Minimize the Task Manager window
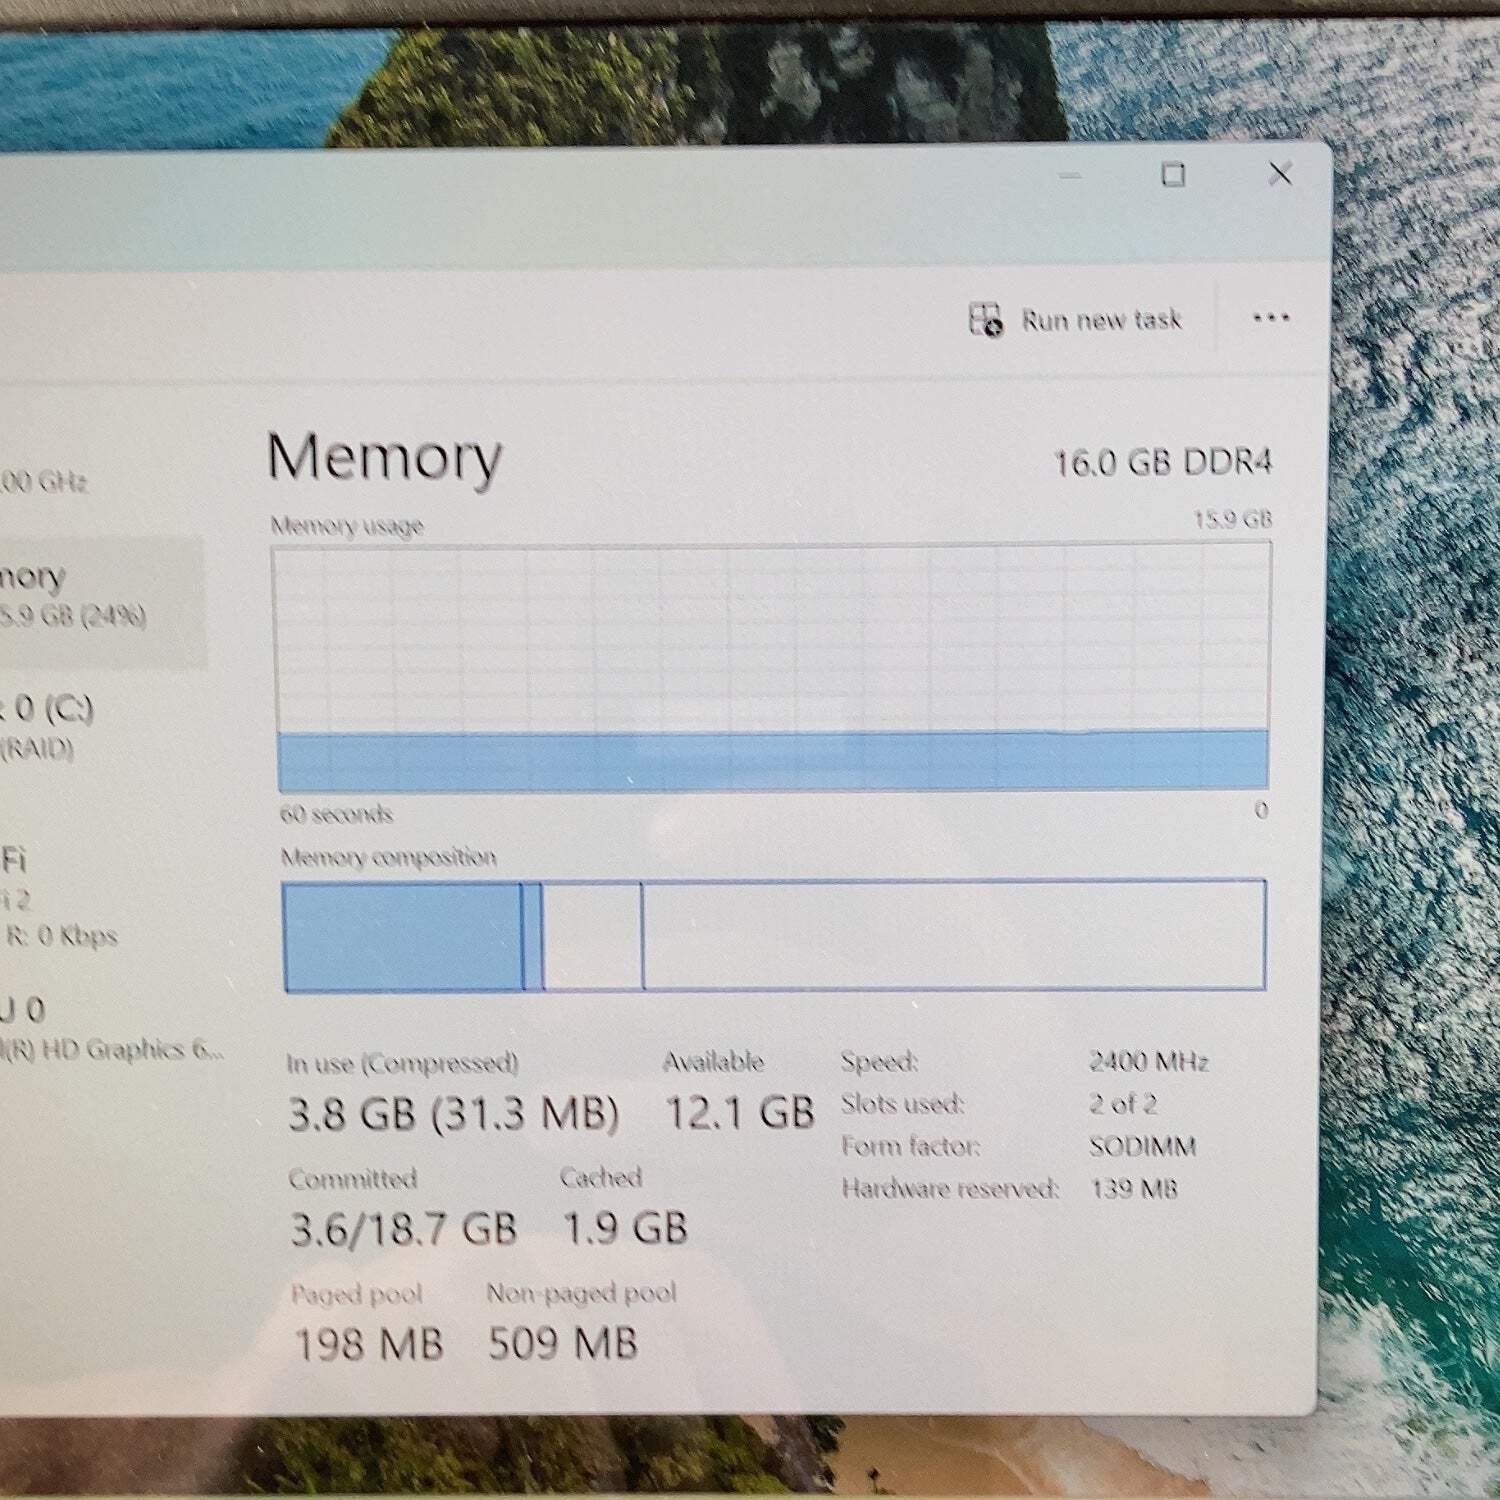The image size is (1500, 1500). 1070,176
